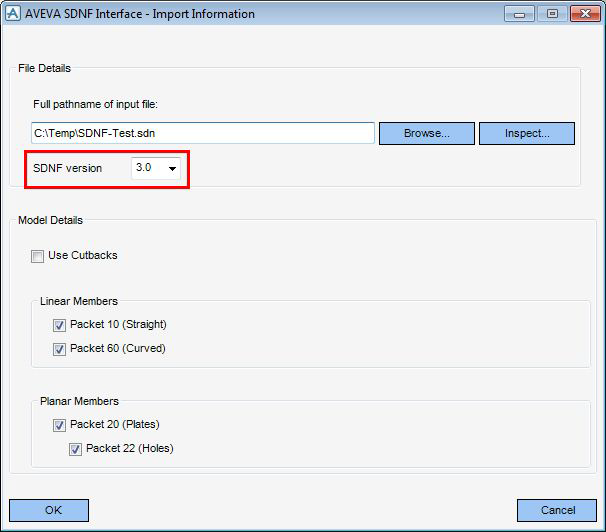Open the Inspect... file viewer button
606x532 pixels.
pos(527,134)
